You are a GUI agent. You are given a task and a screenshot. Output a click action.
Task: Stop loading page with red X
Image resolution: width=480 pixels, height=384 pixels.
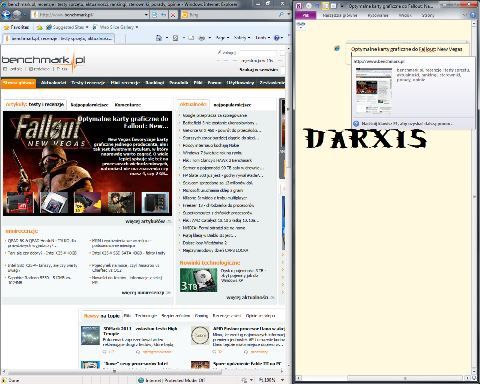pos(173,15)
